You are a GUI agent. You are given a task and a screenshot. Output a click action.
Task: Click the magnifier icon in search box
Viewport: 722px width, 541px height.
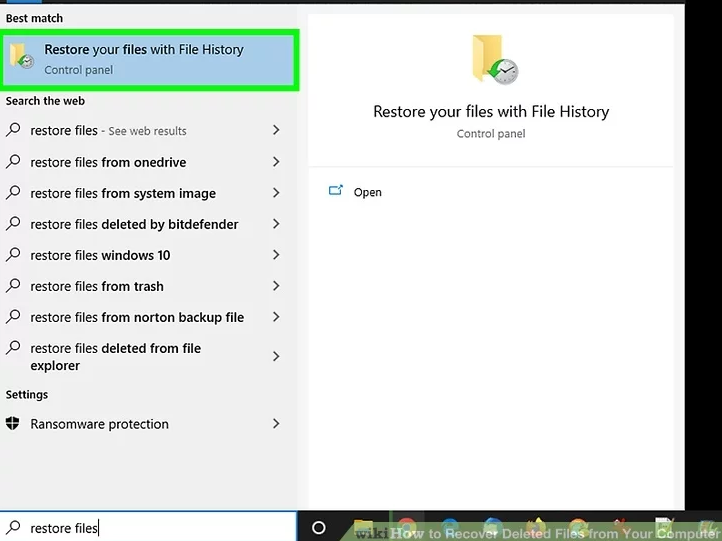click(x=14, y=528)
